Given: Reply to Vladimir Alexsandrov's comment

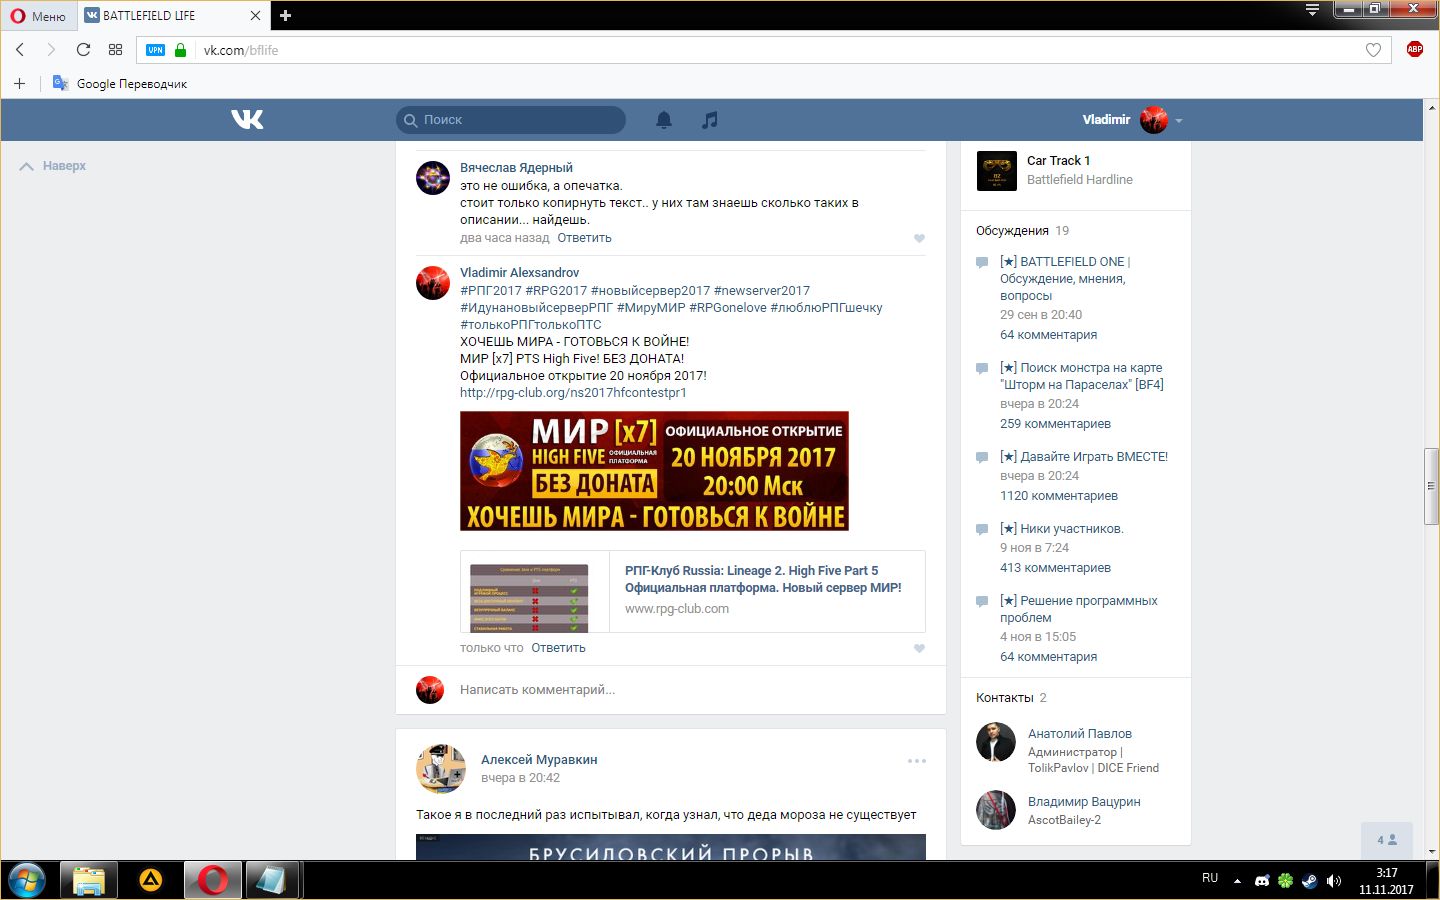Looking at the screenshot, I should pos(558,648).
